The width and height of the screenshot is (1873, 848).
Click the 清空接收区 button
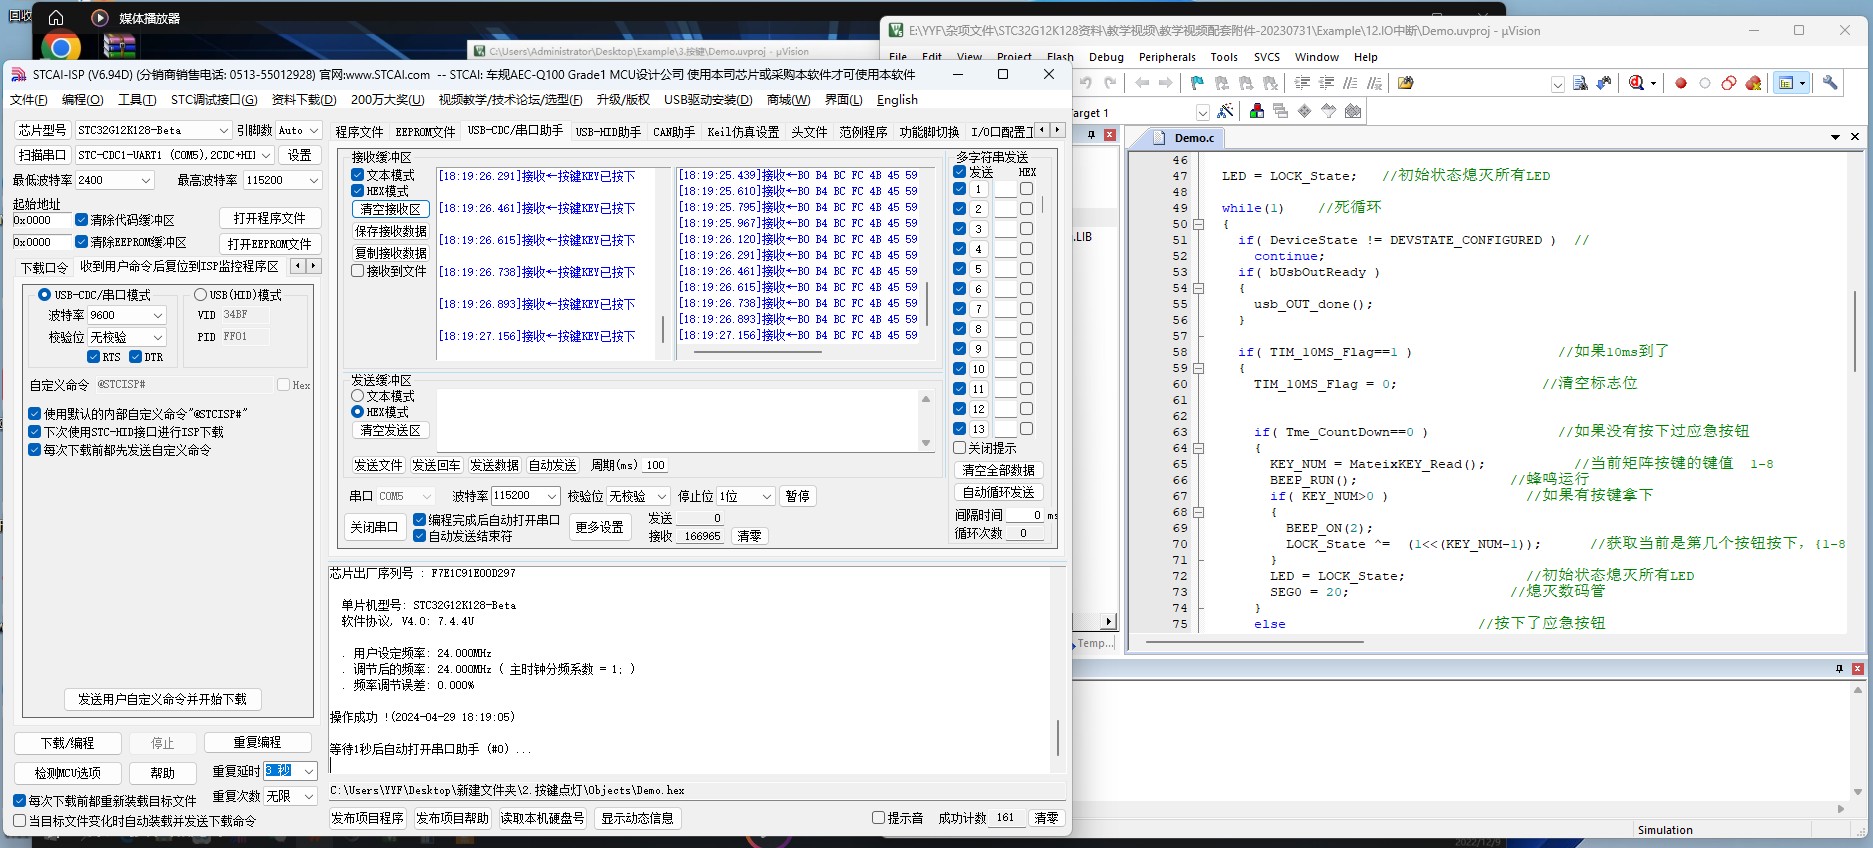(391, 209)
